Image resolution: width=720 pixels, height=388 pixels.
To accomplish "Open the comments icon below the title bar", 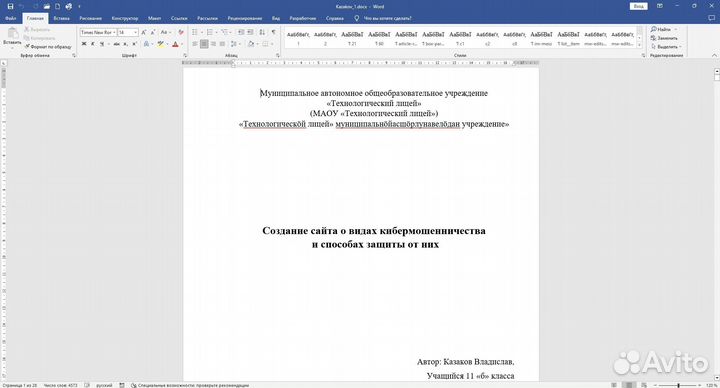I will [712, 18].
